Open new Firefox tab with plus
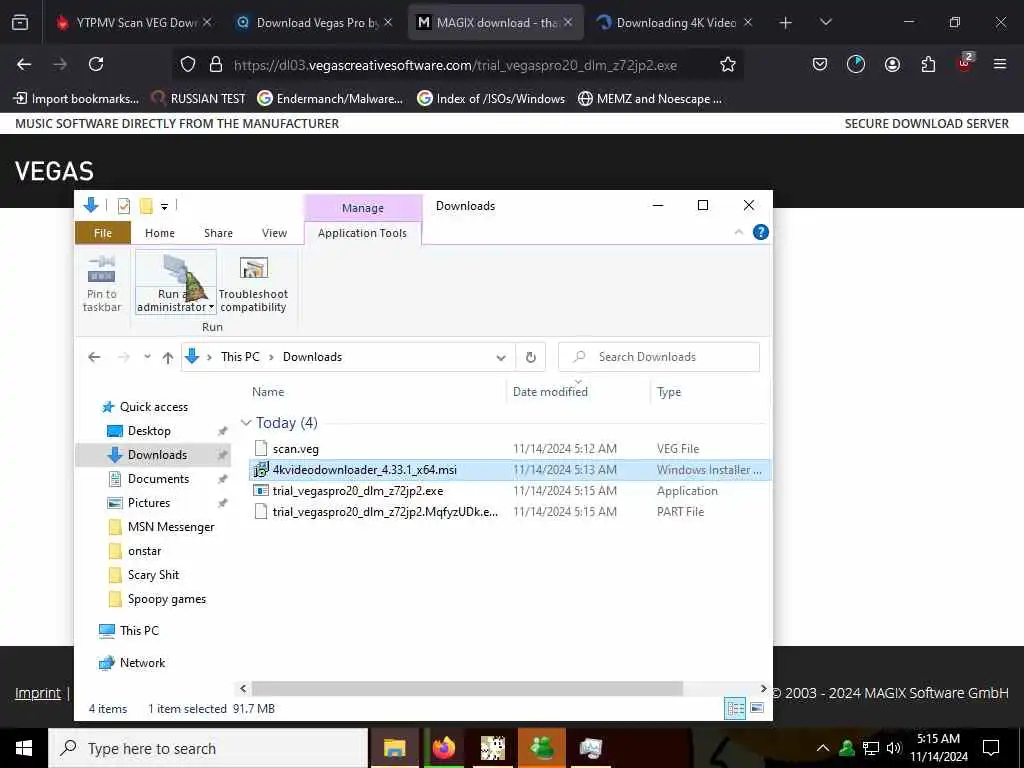This screenshot has height=768, width=1024. click(x=786, y=23)
